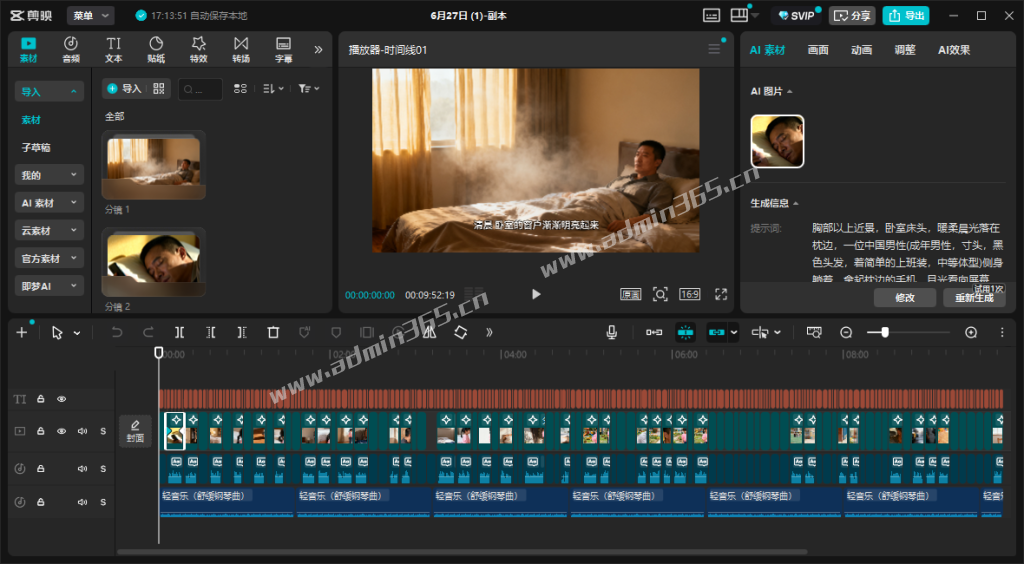The height and width of the screenshot is (564, 1024).
Task: Hide the text track with eye icon
Action: click(61, 399)
